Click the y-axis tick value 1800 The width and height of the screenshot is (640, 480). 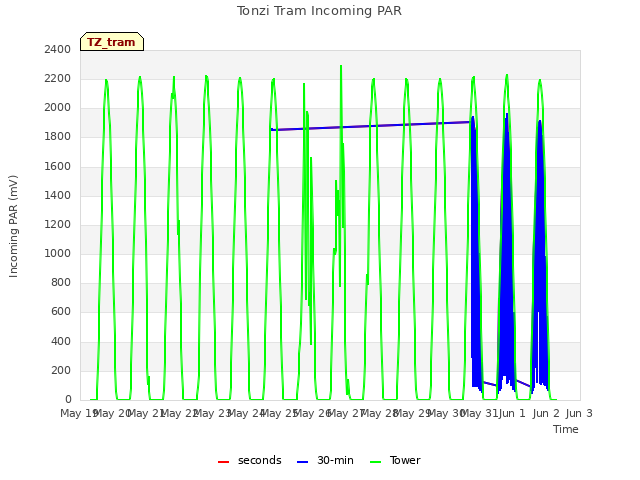click(x=58, y=137)
